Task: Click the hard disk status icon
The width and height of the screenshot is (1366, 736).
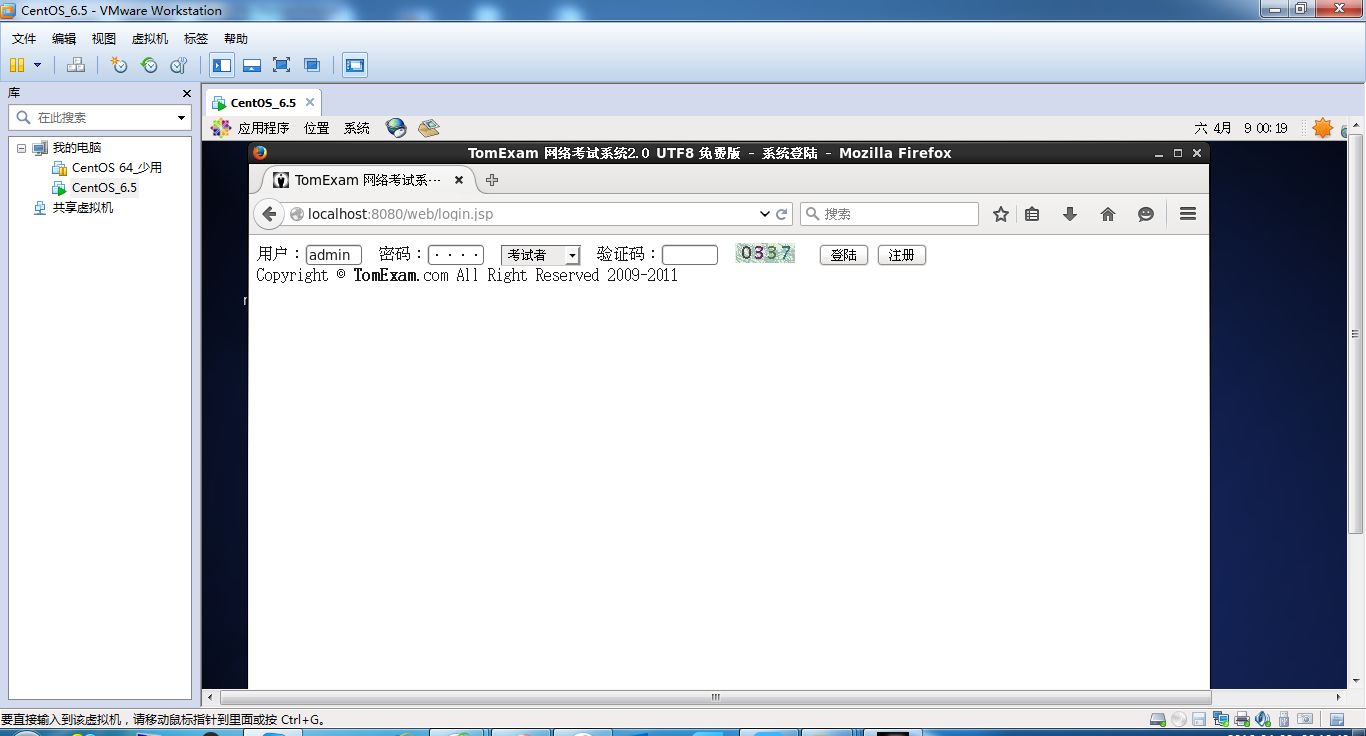Action: coord(1158,719)
